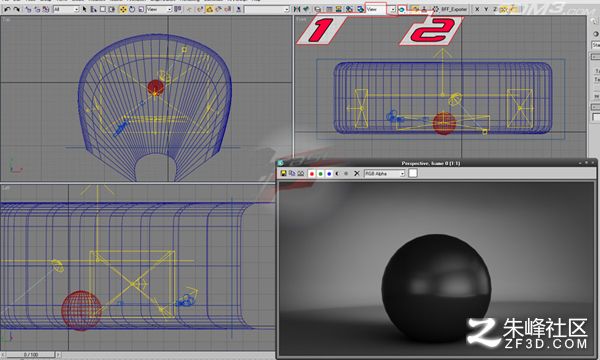This screenshot has height=360, width=600.
Task: Activate the Select and Rotate tool
Action: pyautogui.click(x=132, y=9)
